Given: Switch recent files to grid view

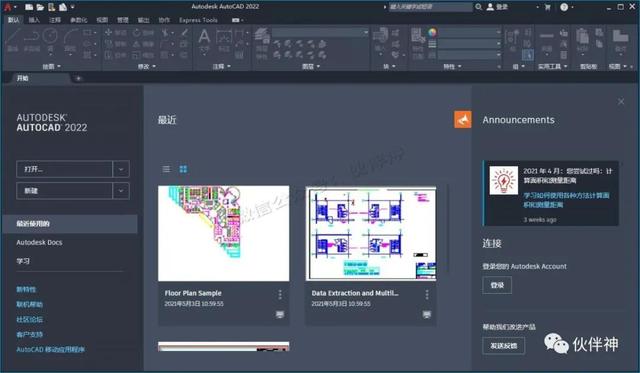Looking at the screenshot, I should [x=183, y=169].
